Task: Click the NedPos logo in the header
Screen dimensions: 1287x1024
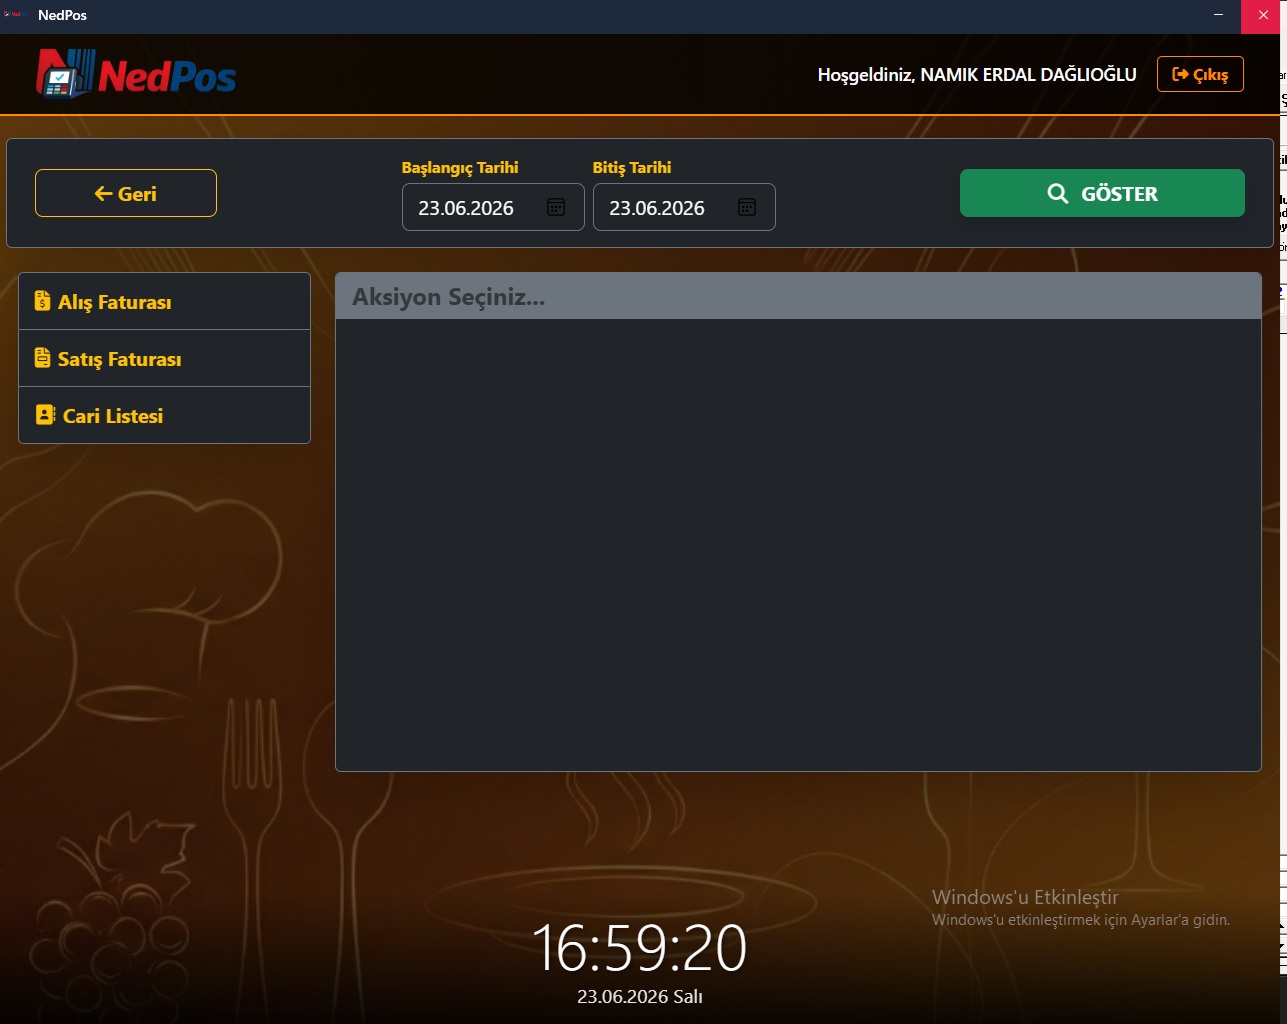Action: coord(136,74)
